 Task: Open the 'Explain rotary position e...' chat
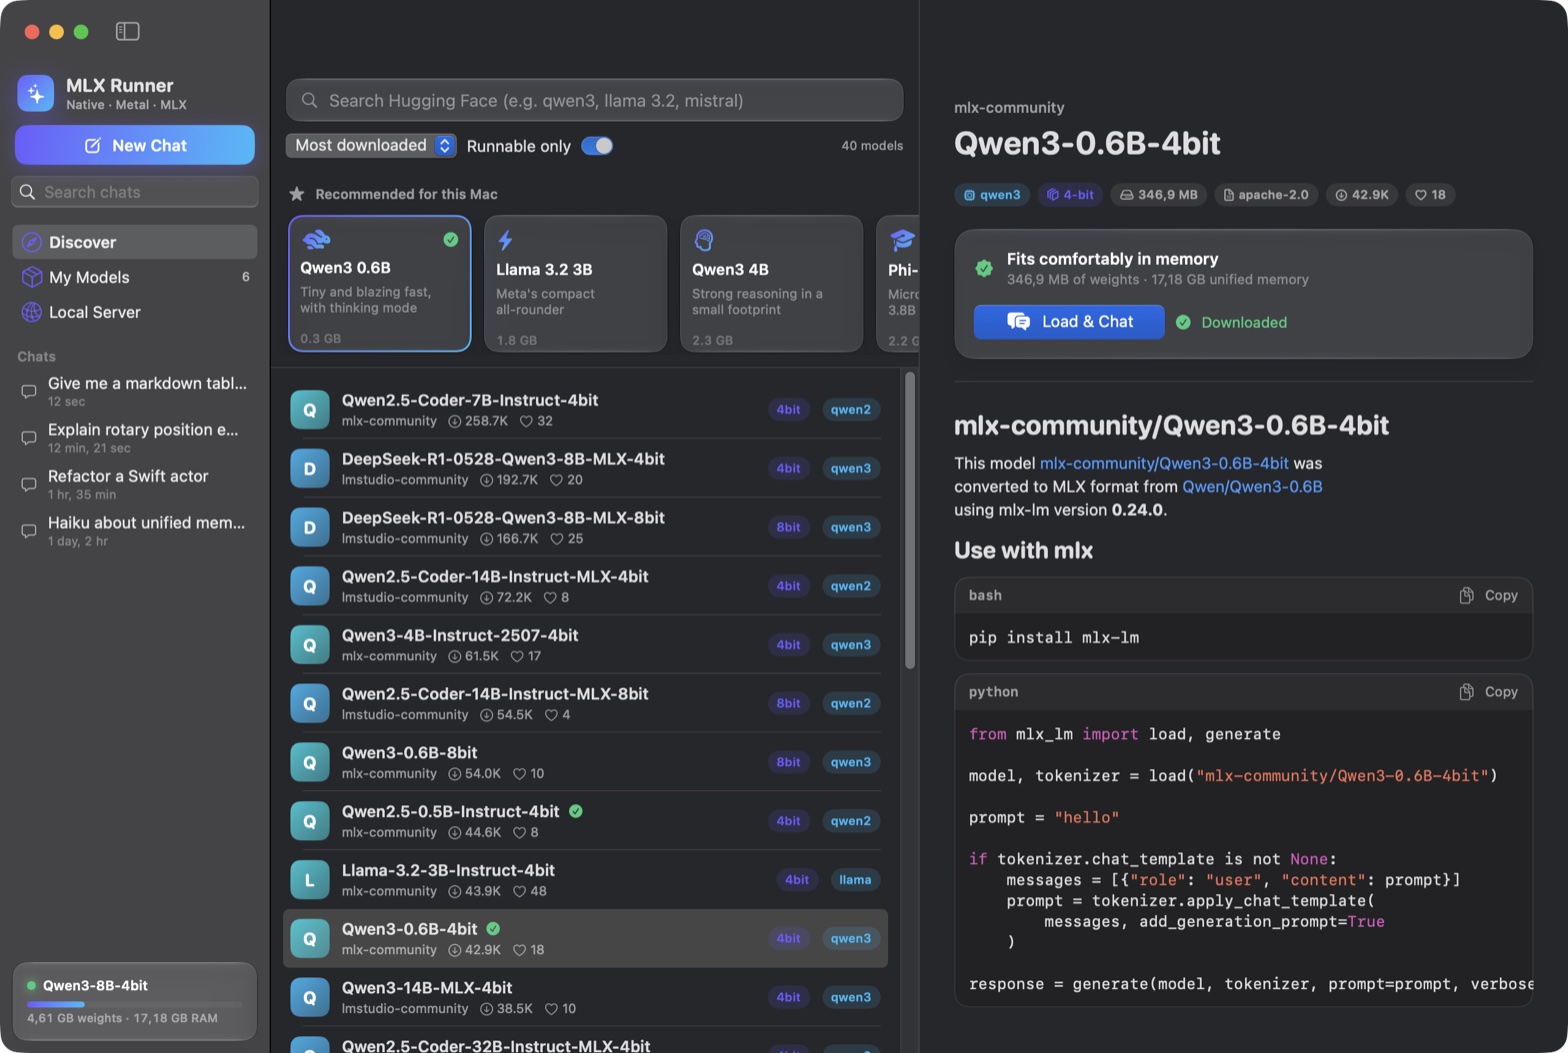(x=135, y=438)
